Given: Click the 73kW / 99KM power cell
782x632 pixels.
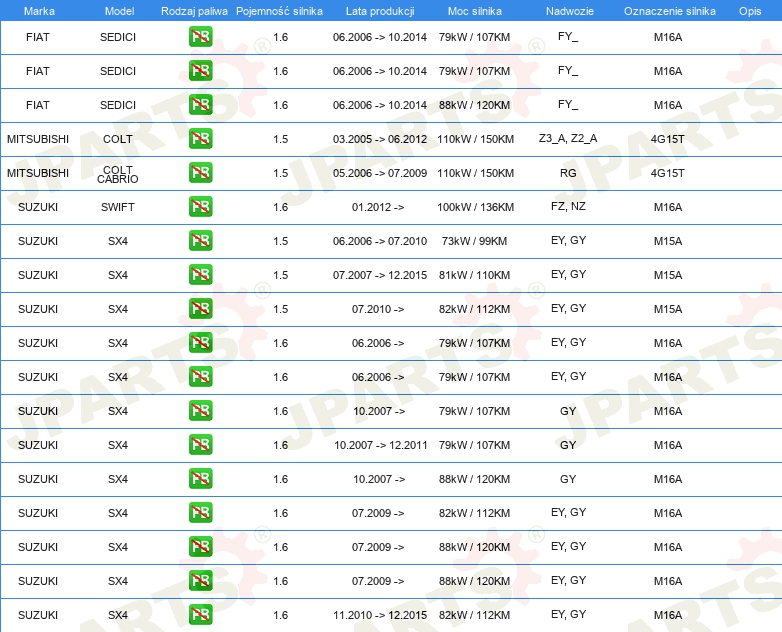Looking at the screenshot, I should [474, 241].
